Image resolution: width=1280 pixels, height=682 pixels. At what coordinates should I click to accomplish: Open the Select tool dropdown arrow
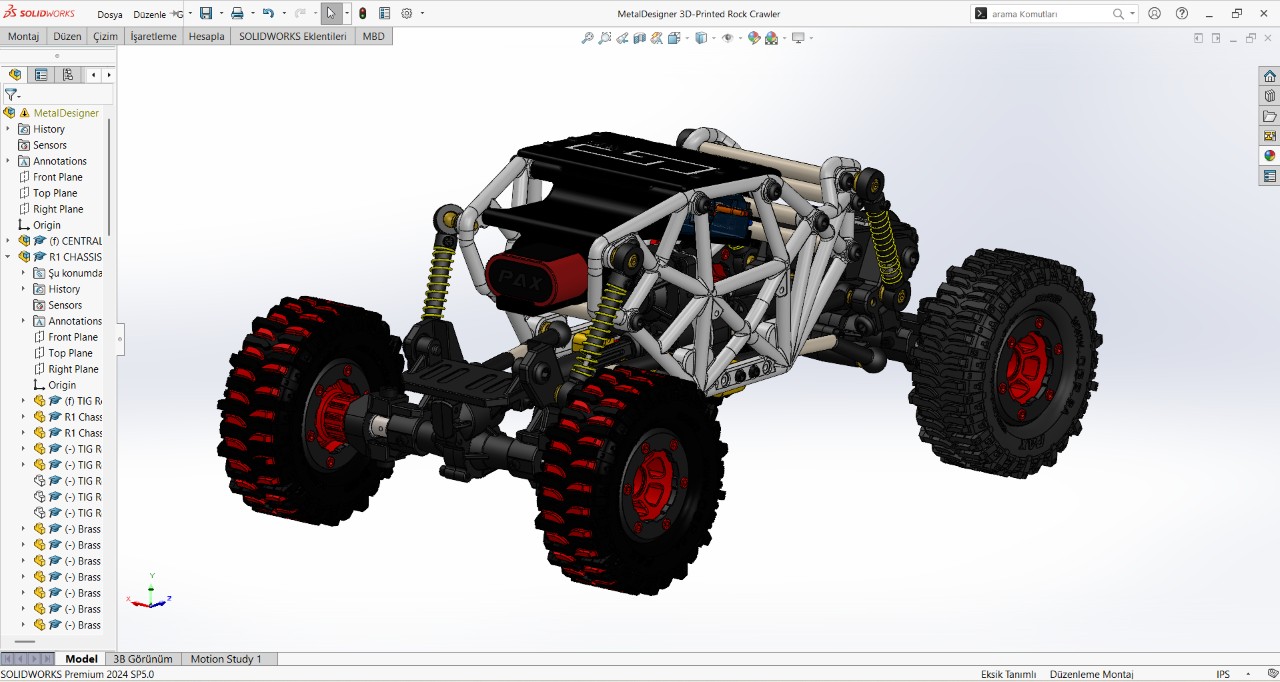click(347, 14)
